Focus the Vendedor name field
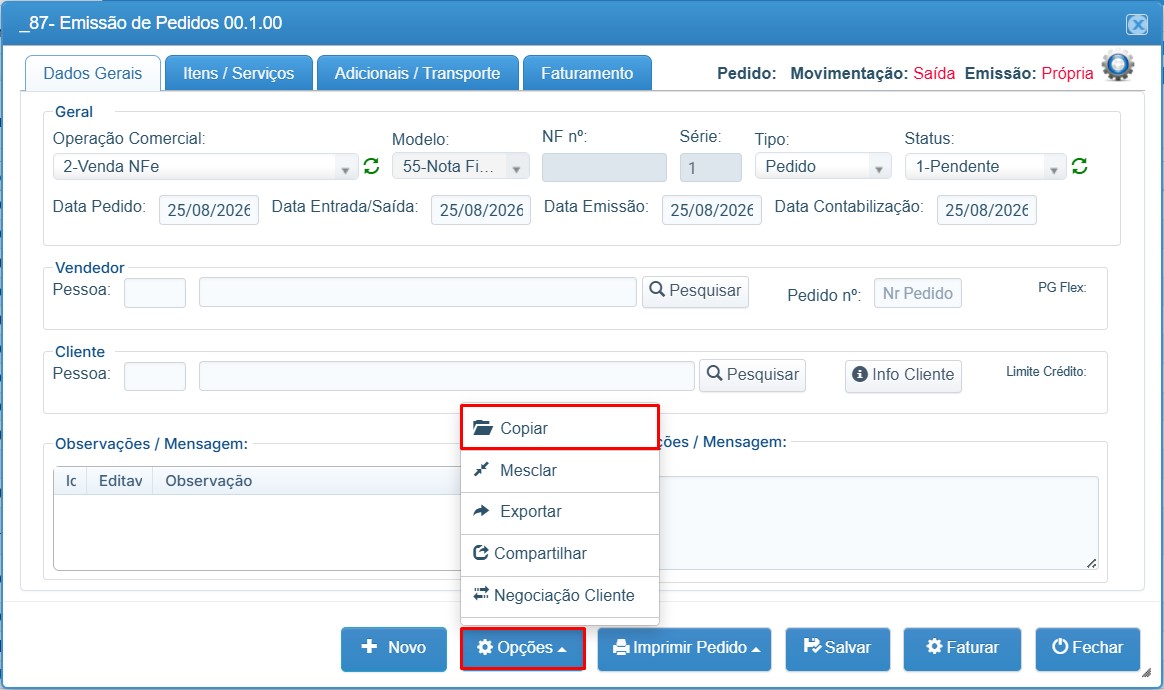This screenshot has height=690, width=1164. [418, 292]
